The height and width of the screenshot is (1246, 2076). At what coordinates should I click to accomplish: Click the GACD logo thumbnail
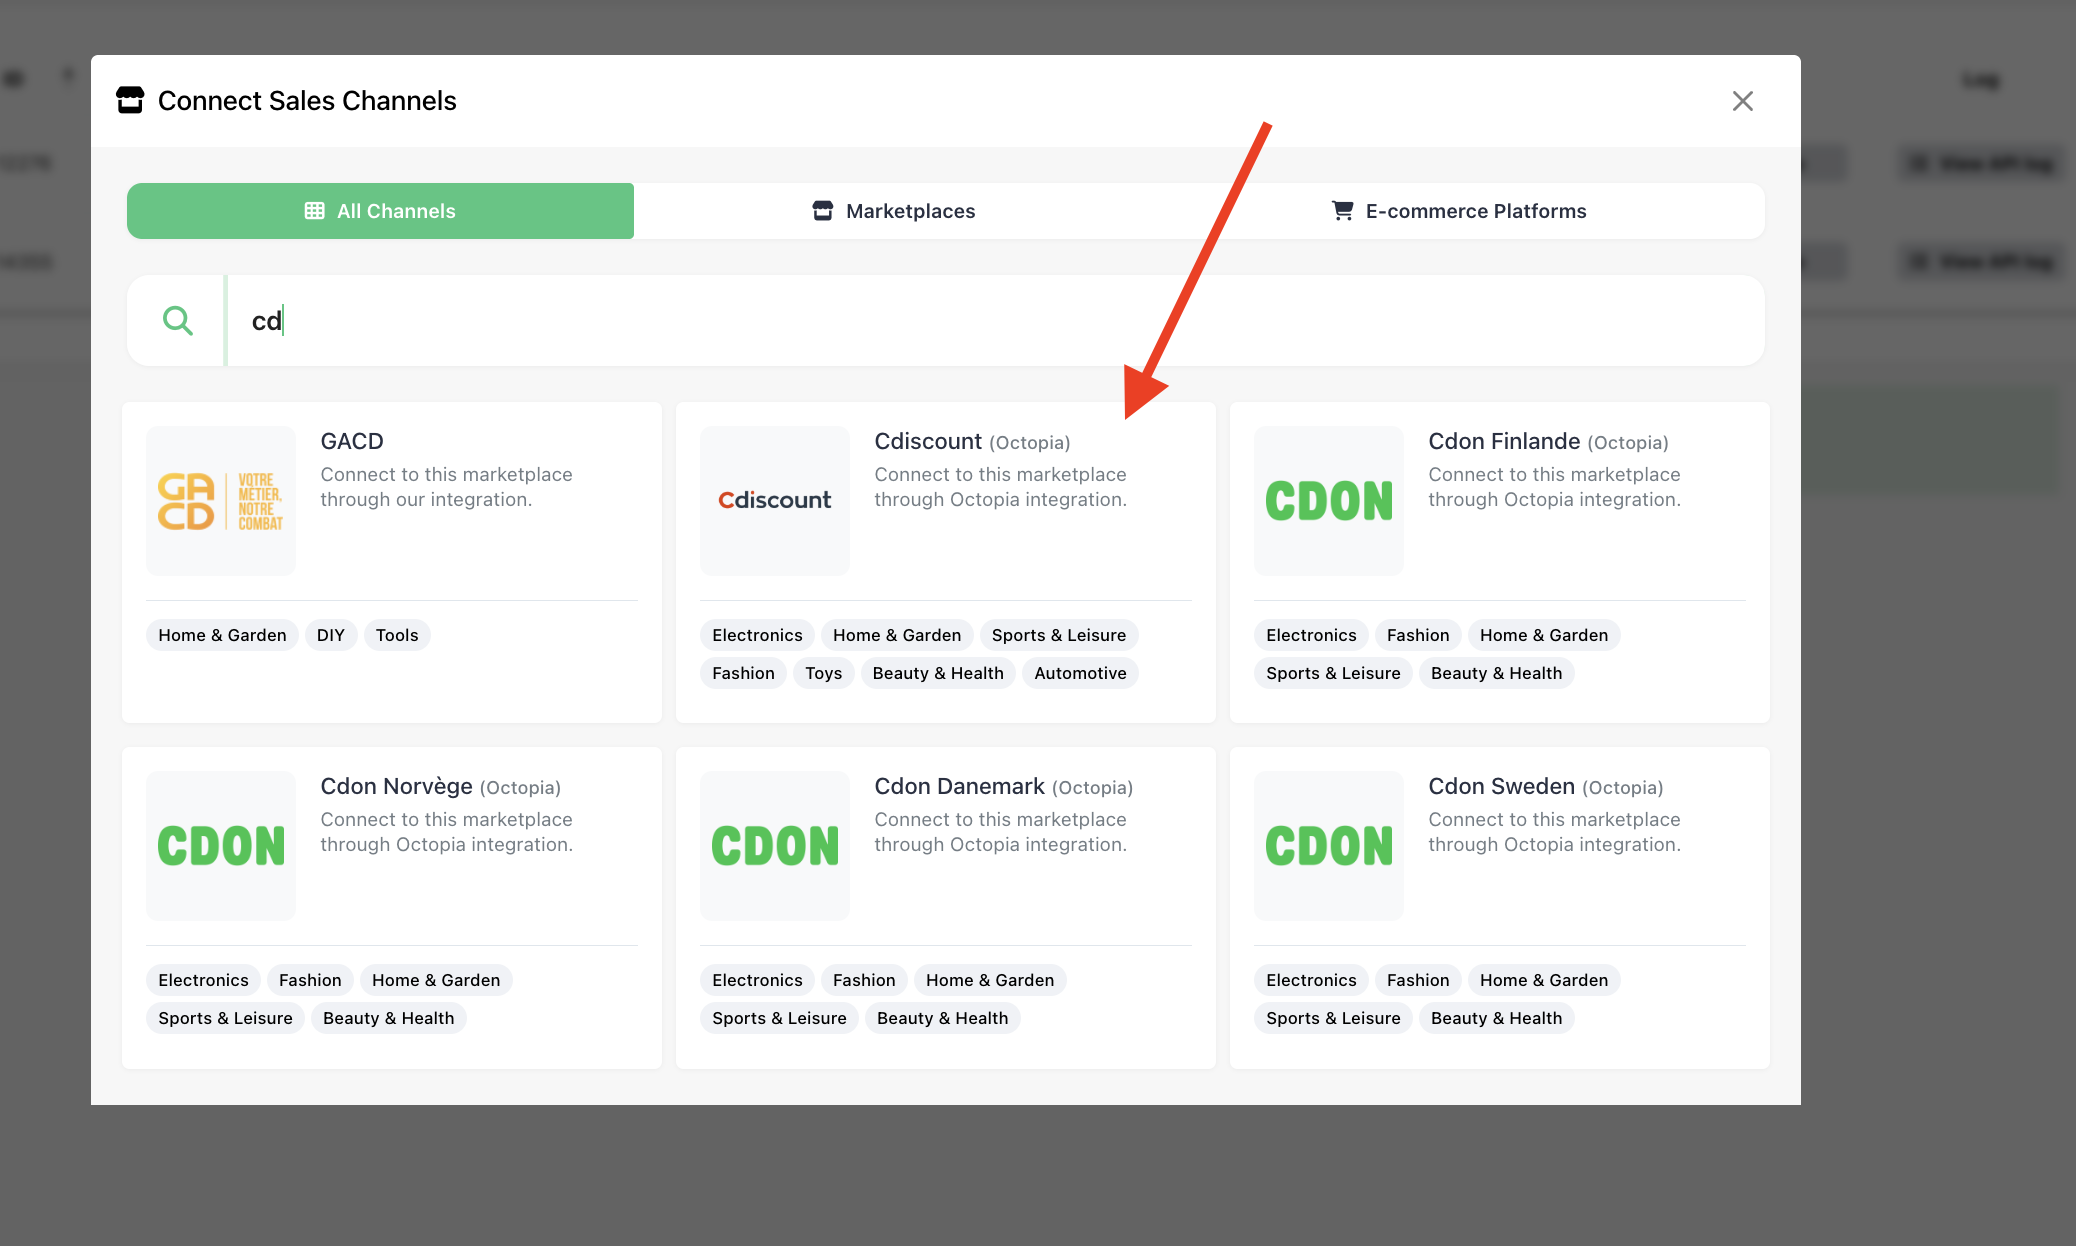point(221,501)
